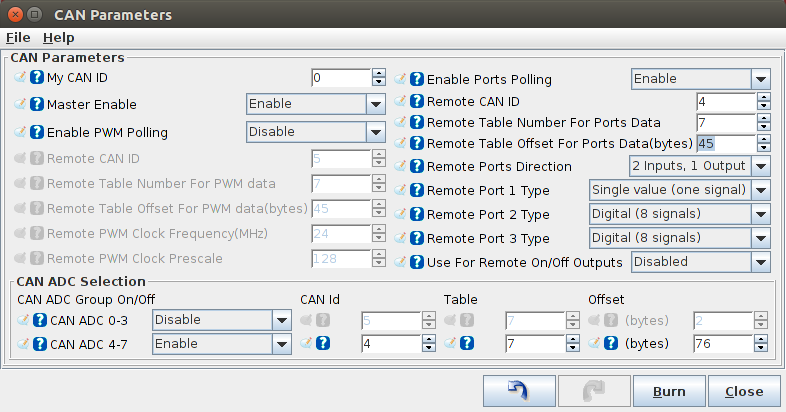Click the Close button
This screenshot has width=786, height=412.
(744, 391)
